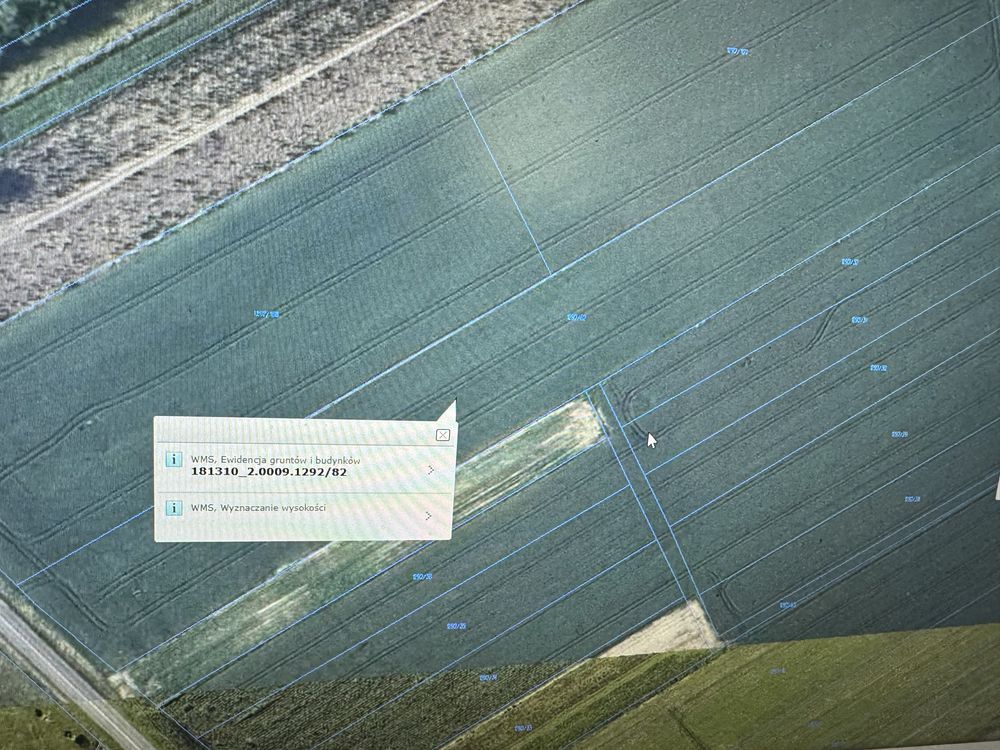Click the parcel label in the field above the popup
Screen dimensions: 1000x750
point(266,314)
